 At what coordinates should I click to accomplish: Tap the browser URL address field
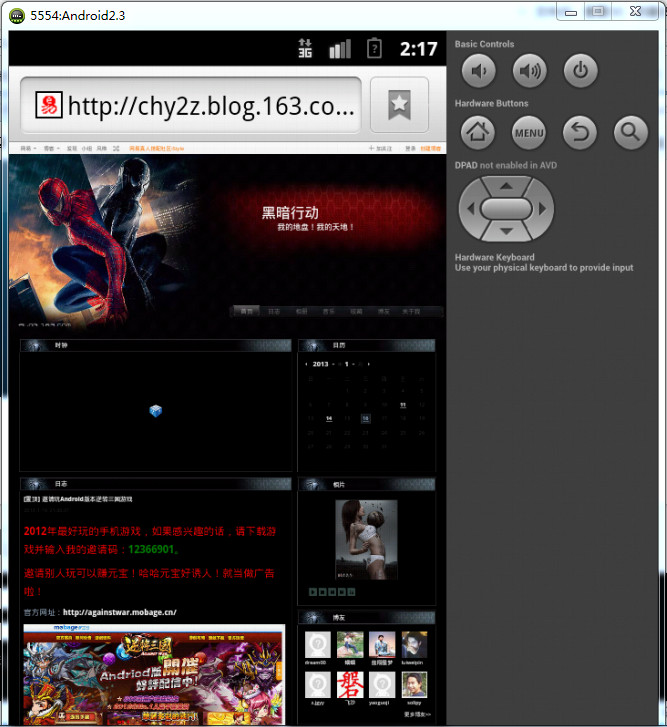coord(190,105)
